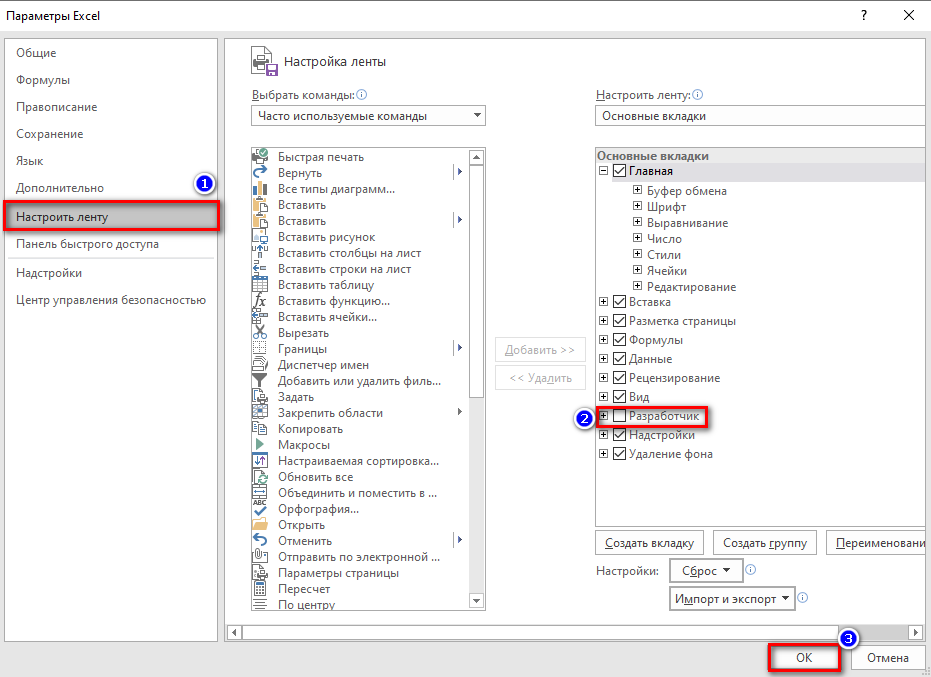Click the New Tab button
Viewport: 931px width, 677px height.
(650, 543)
